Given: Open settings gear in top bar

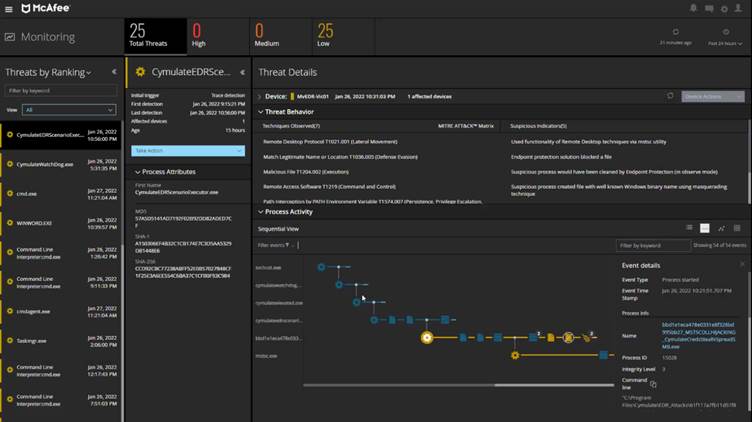Looking at the screenshot, I should [724, 9].
